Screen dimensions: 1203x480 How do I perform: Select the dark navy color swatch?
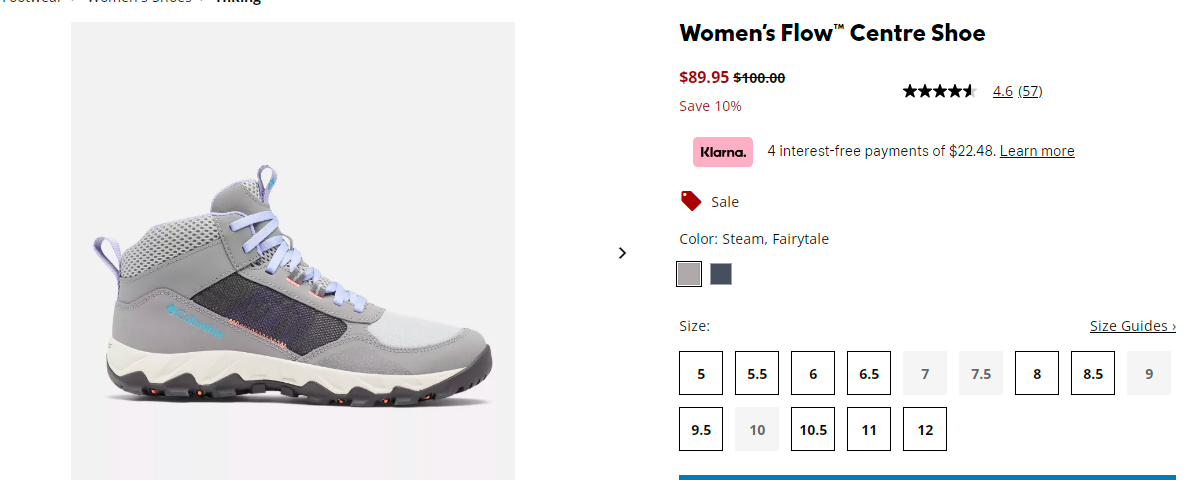point(721,274)
